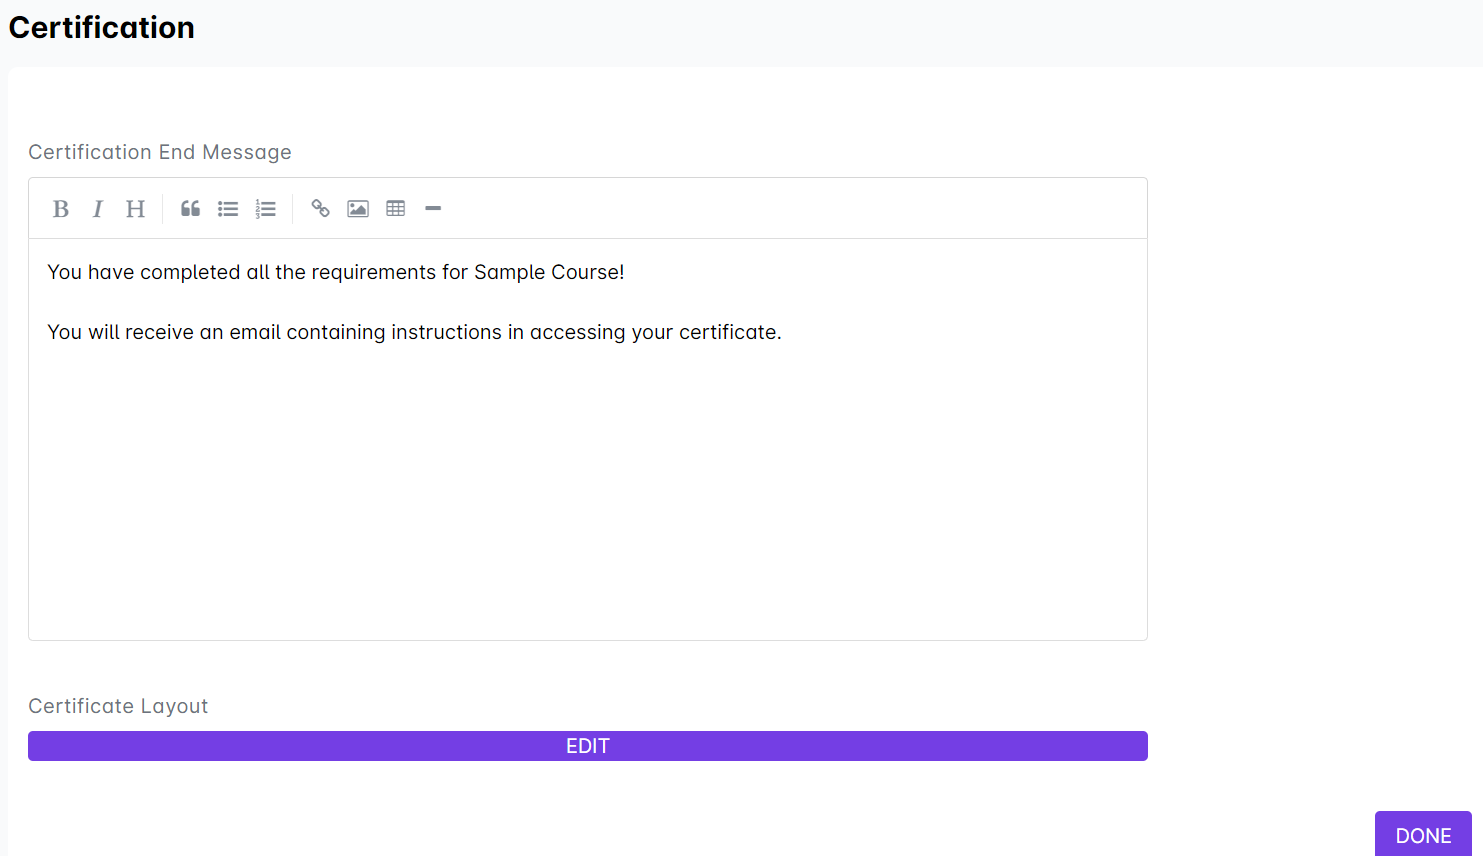Click the 'Certification End Message' label
Viewport: 1483px width, 856px height.
pyautogui.click(x=160, y=152)
